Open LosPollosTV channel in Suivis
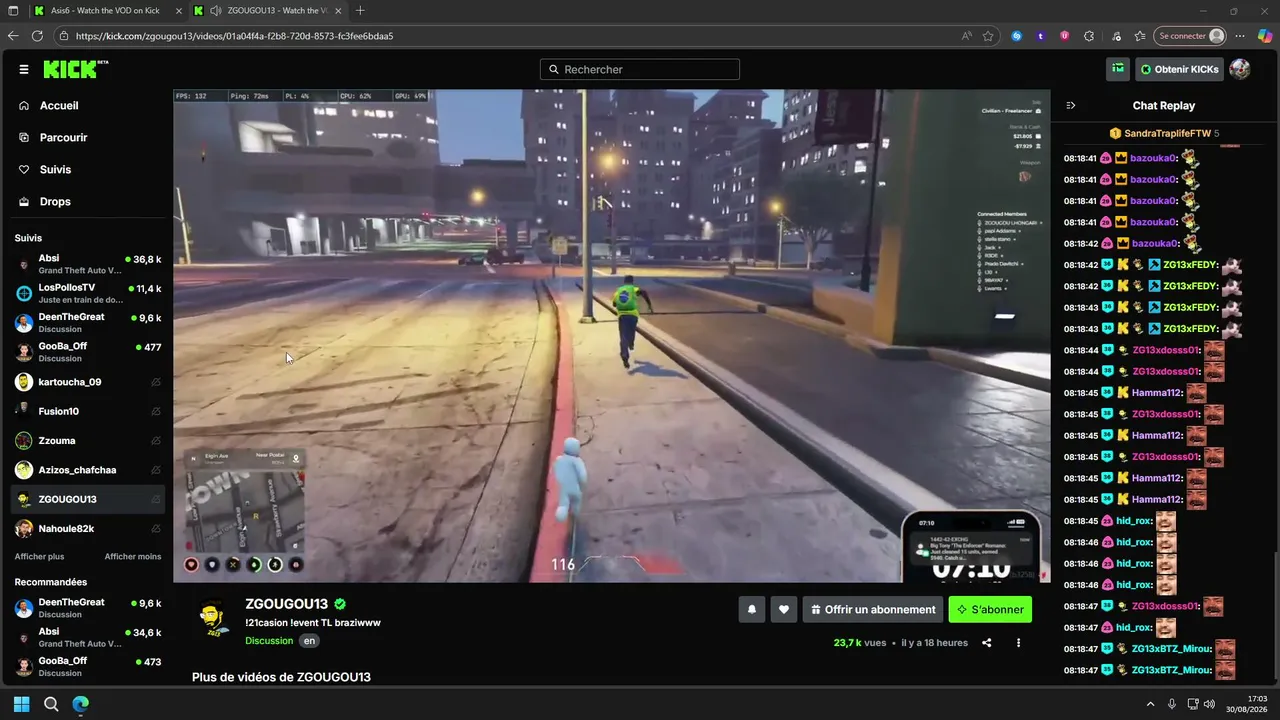This screenshot has width=1280, height=720. (x=88, y=293)
